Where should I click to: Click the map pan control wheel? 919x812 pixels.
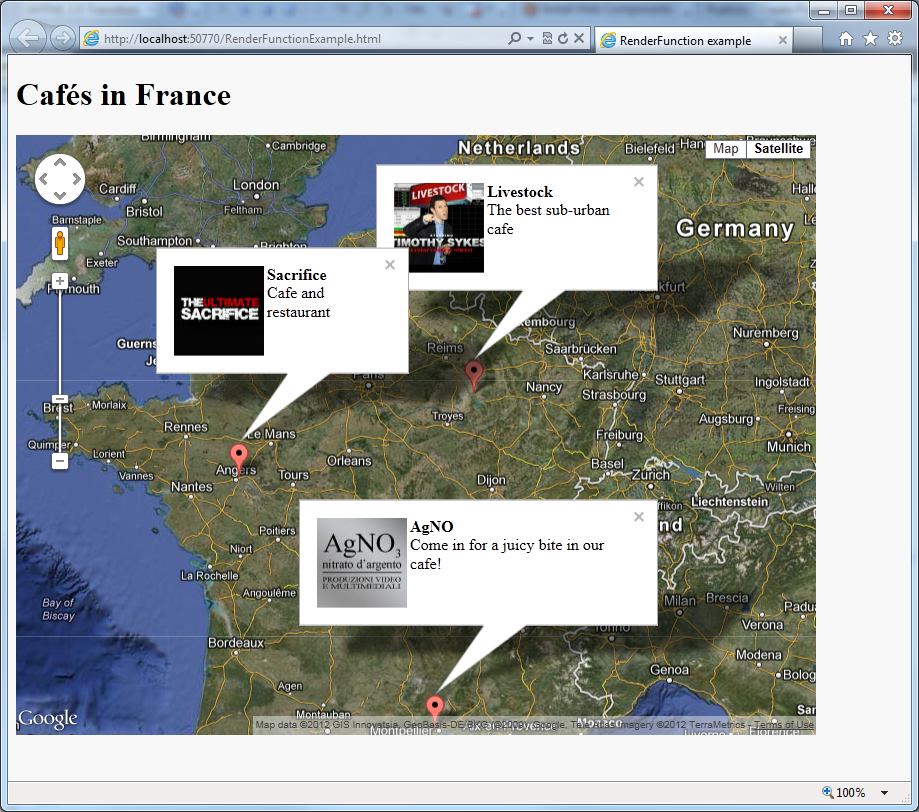pos(60,179)
